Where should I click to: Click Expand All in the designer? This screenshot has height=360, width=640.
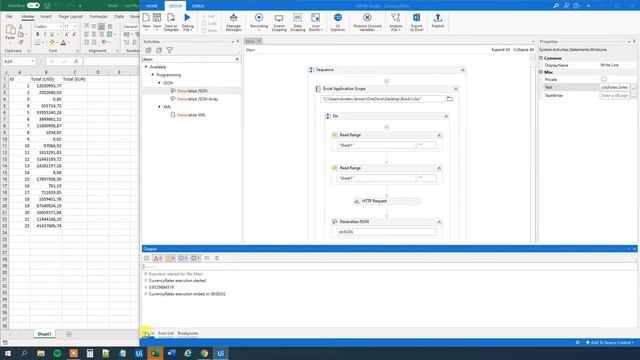(500, 50)
